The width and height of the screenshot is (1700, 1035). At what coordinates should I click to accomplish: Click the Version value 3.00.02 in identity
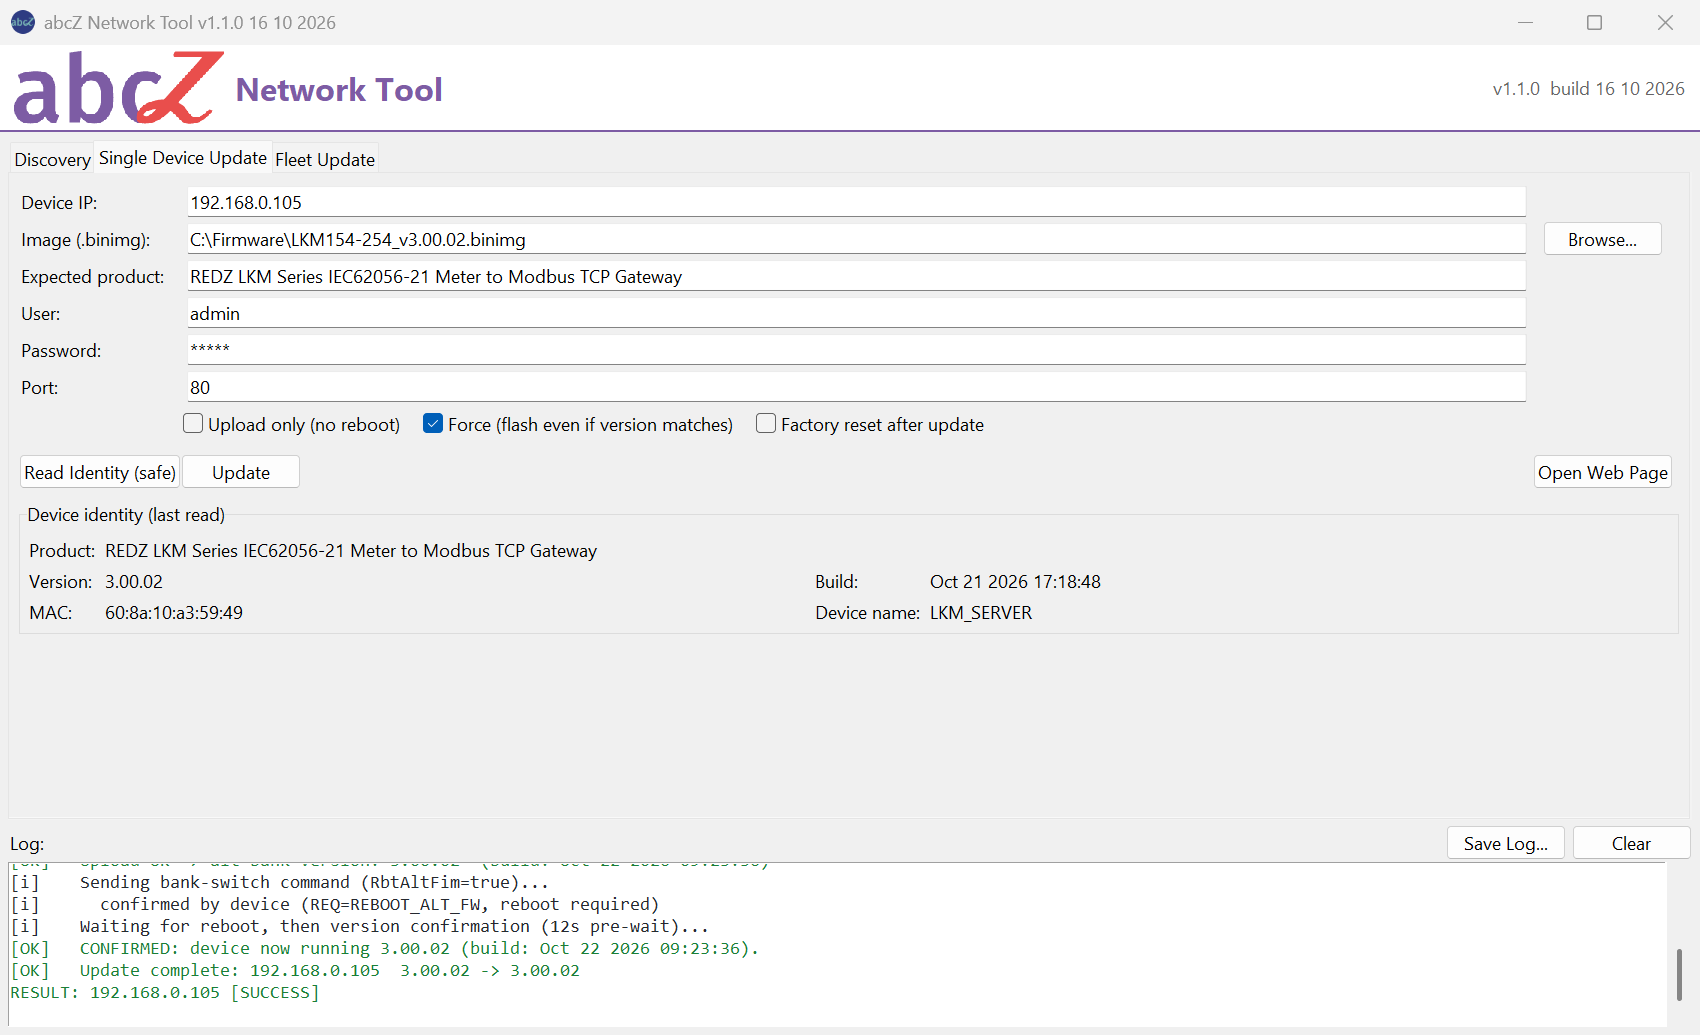point(134,581)
